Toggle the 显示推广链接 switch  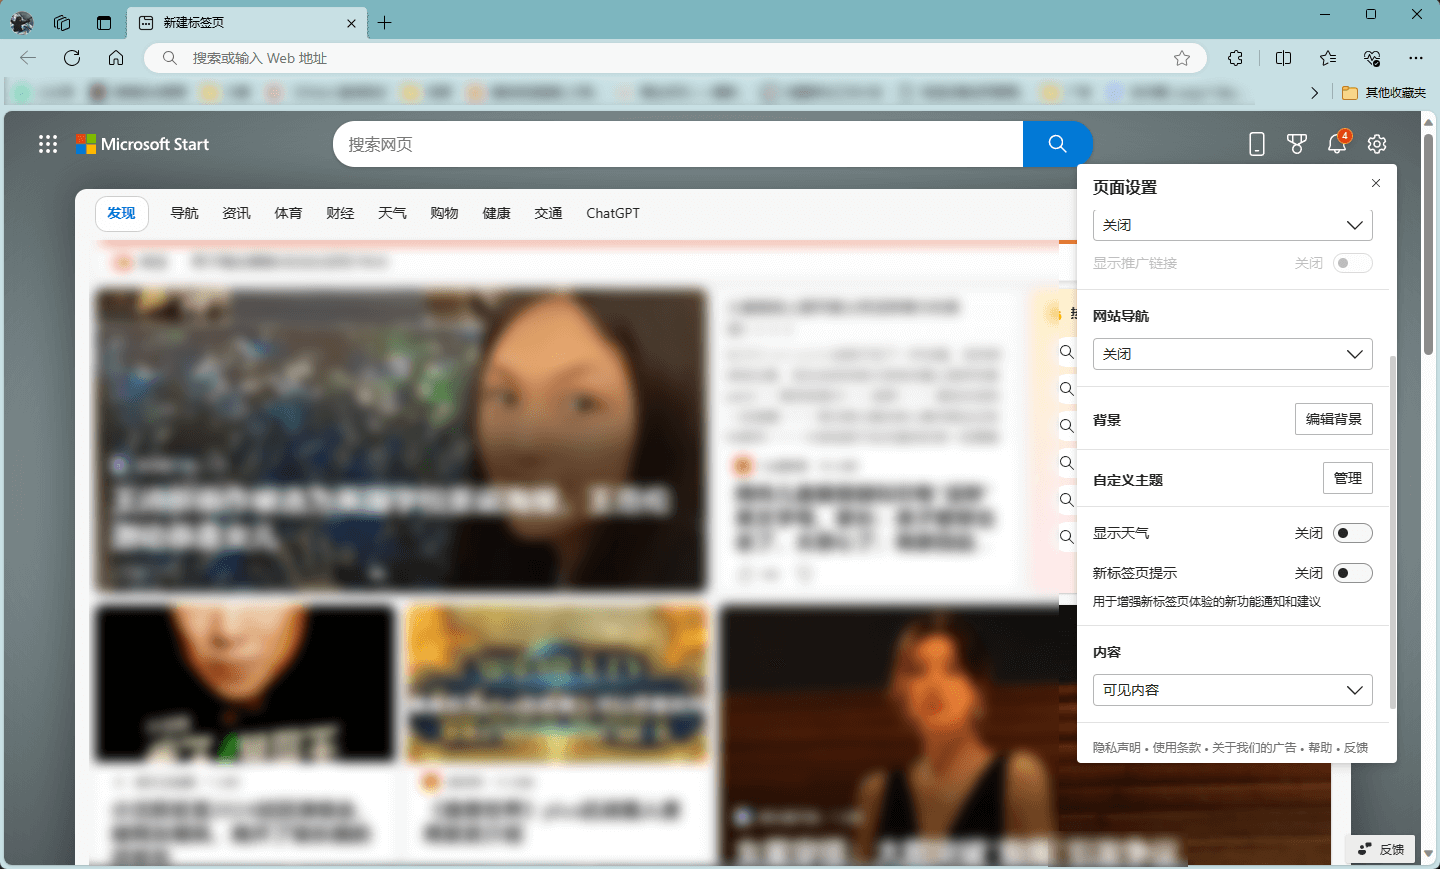1352,263
